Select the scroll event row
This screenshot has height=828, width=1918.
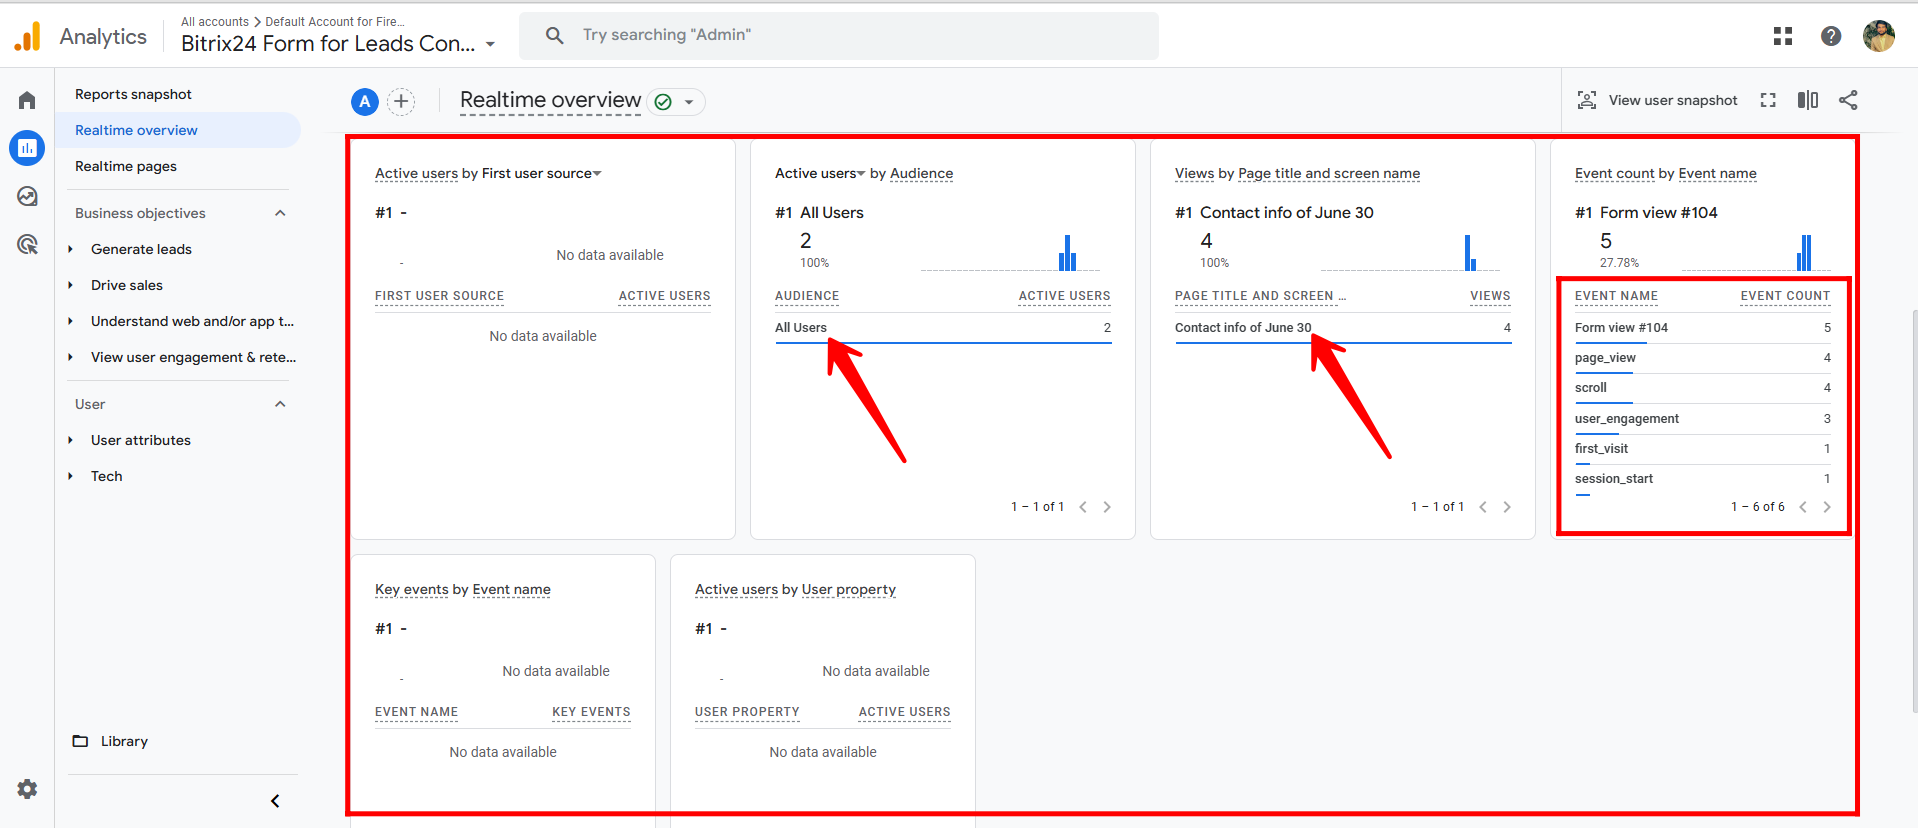(1703, 388)
